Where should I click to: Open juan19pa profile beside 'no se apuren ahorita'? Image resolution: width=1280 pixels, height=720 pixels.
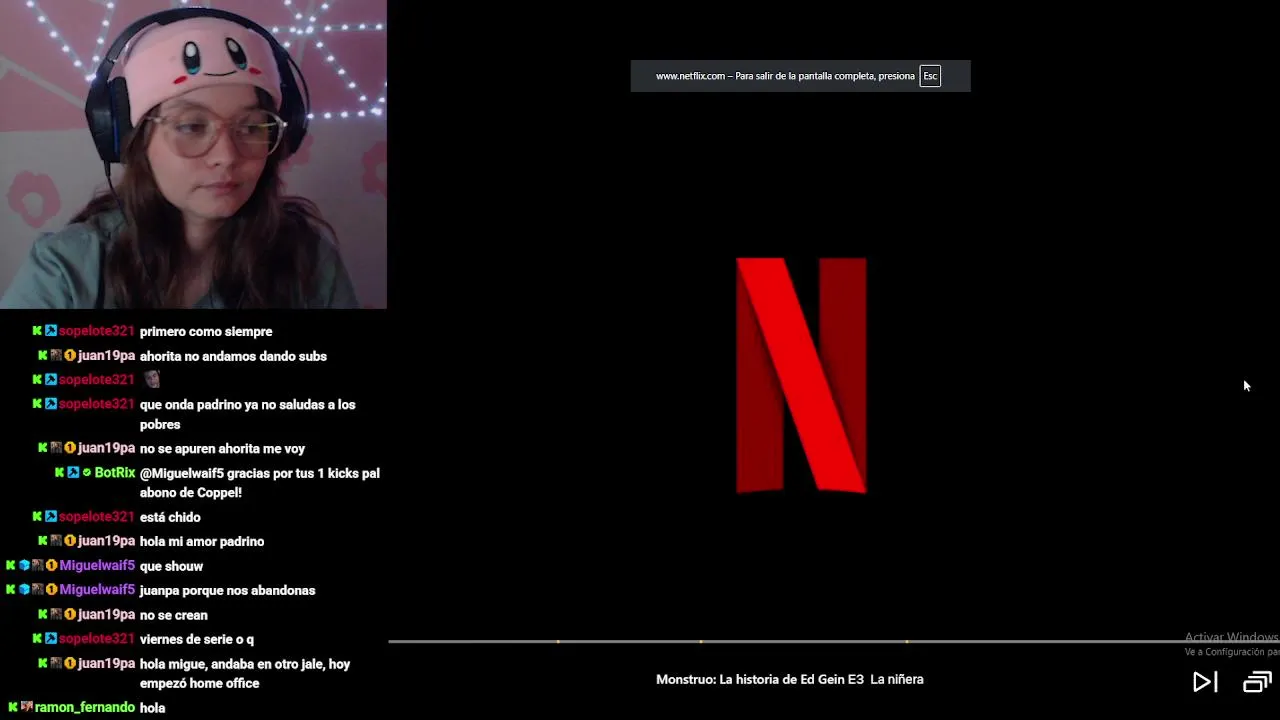[x=106, y=448]
